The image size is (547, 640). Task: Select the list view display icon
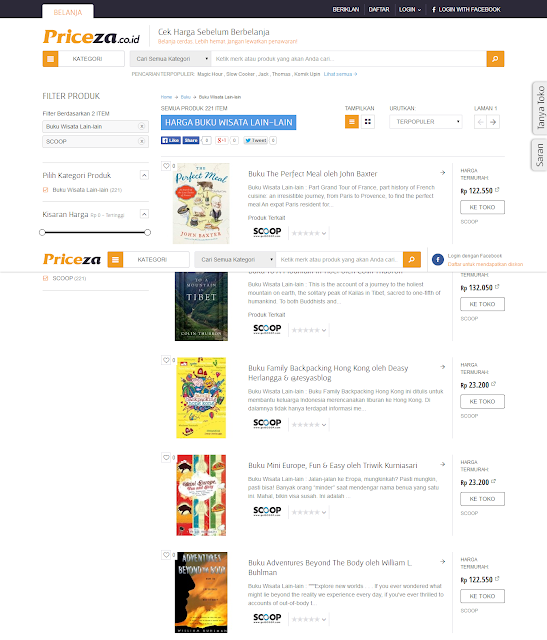click(351, 122)
